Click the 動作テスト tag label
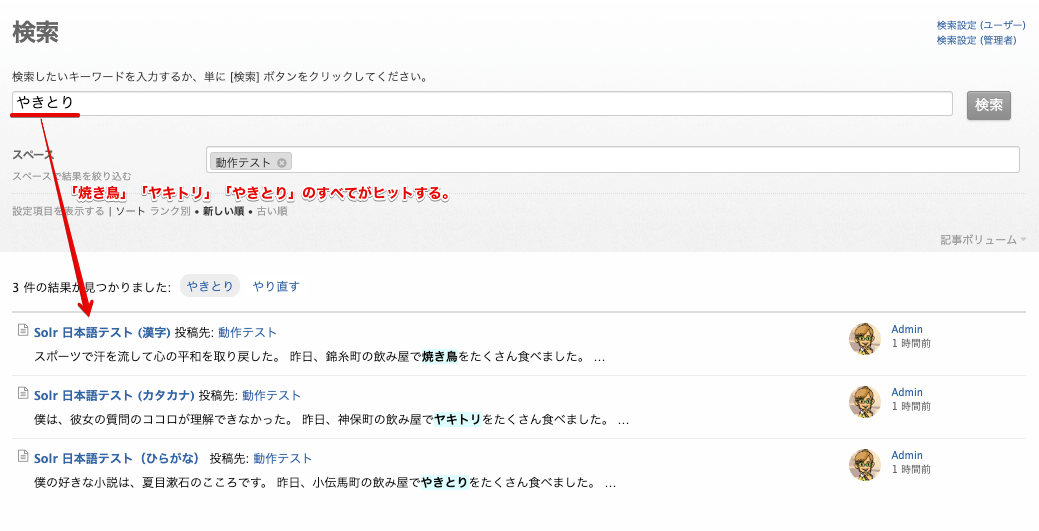The height and width of the screenshot is (531, 1039). pyautogui.click(x=243, y=162)
